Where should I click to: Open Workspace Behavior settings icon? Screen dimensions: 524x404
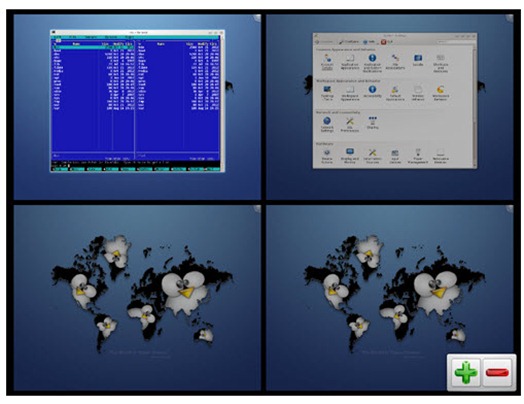click(x=440, y=93)
